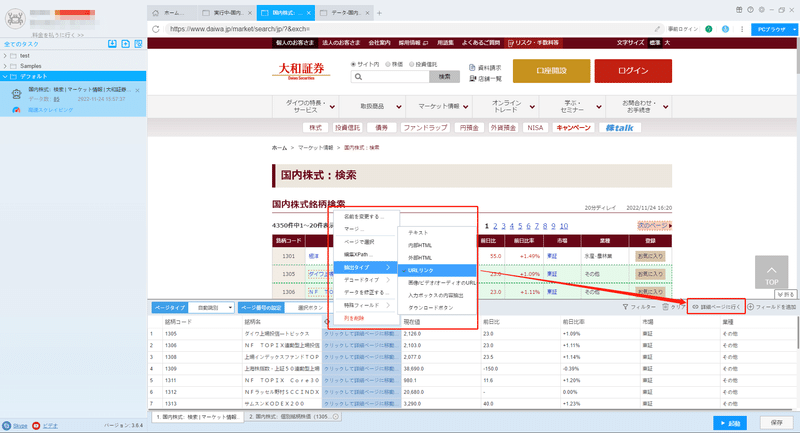The width and height of the screenshot is (800, 433).
Task: Open bottom tab 2. 国内株式: 個別銘柄株価
Action: pos(294,417)
